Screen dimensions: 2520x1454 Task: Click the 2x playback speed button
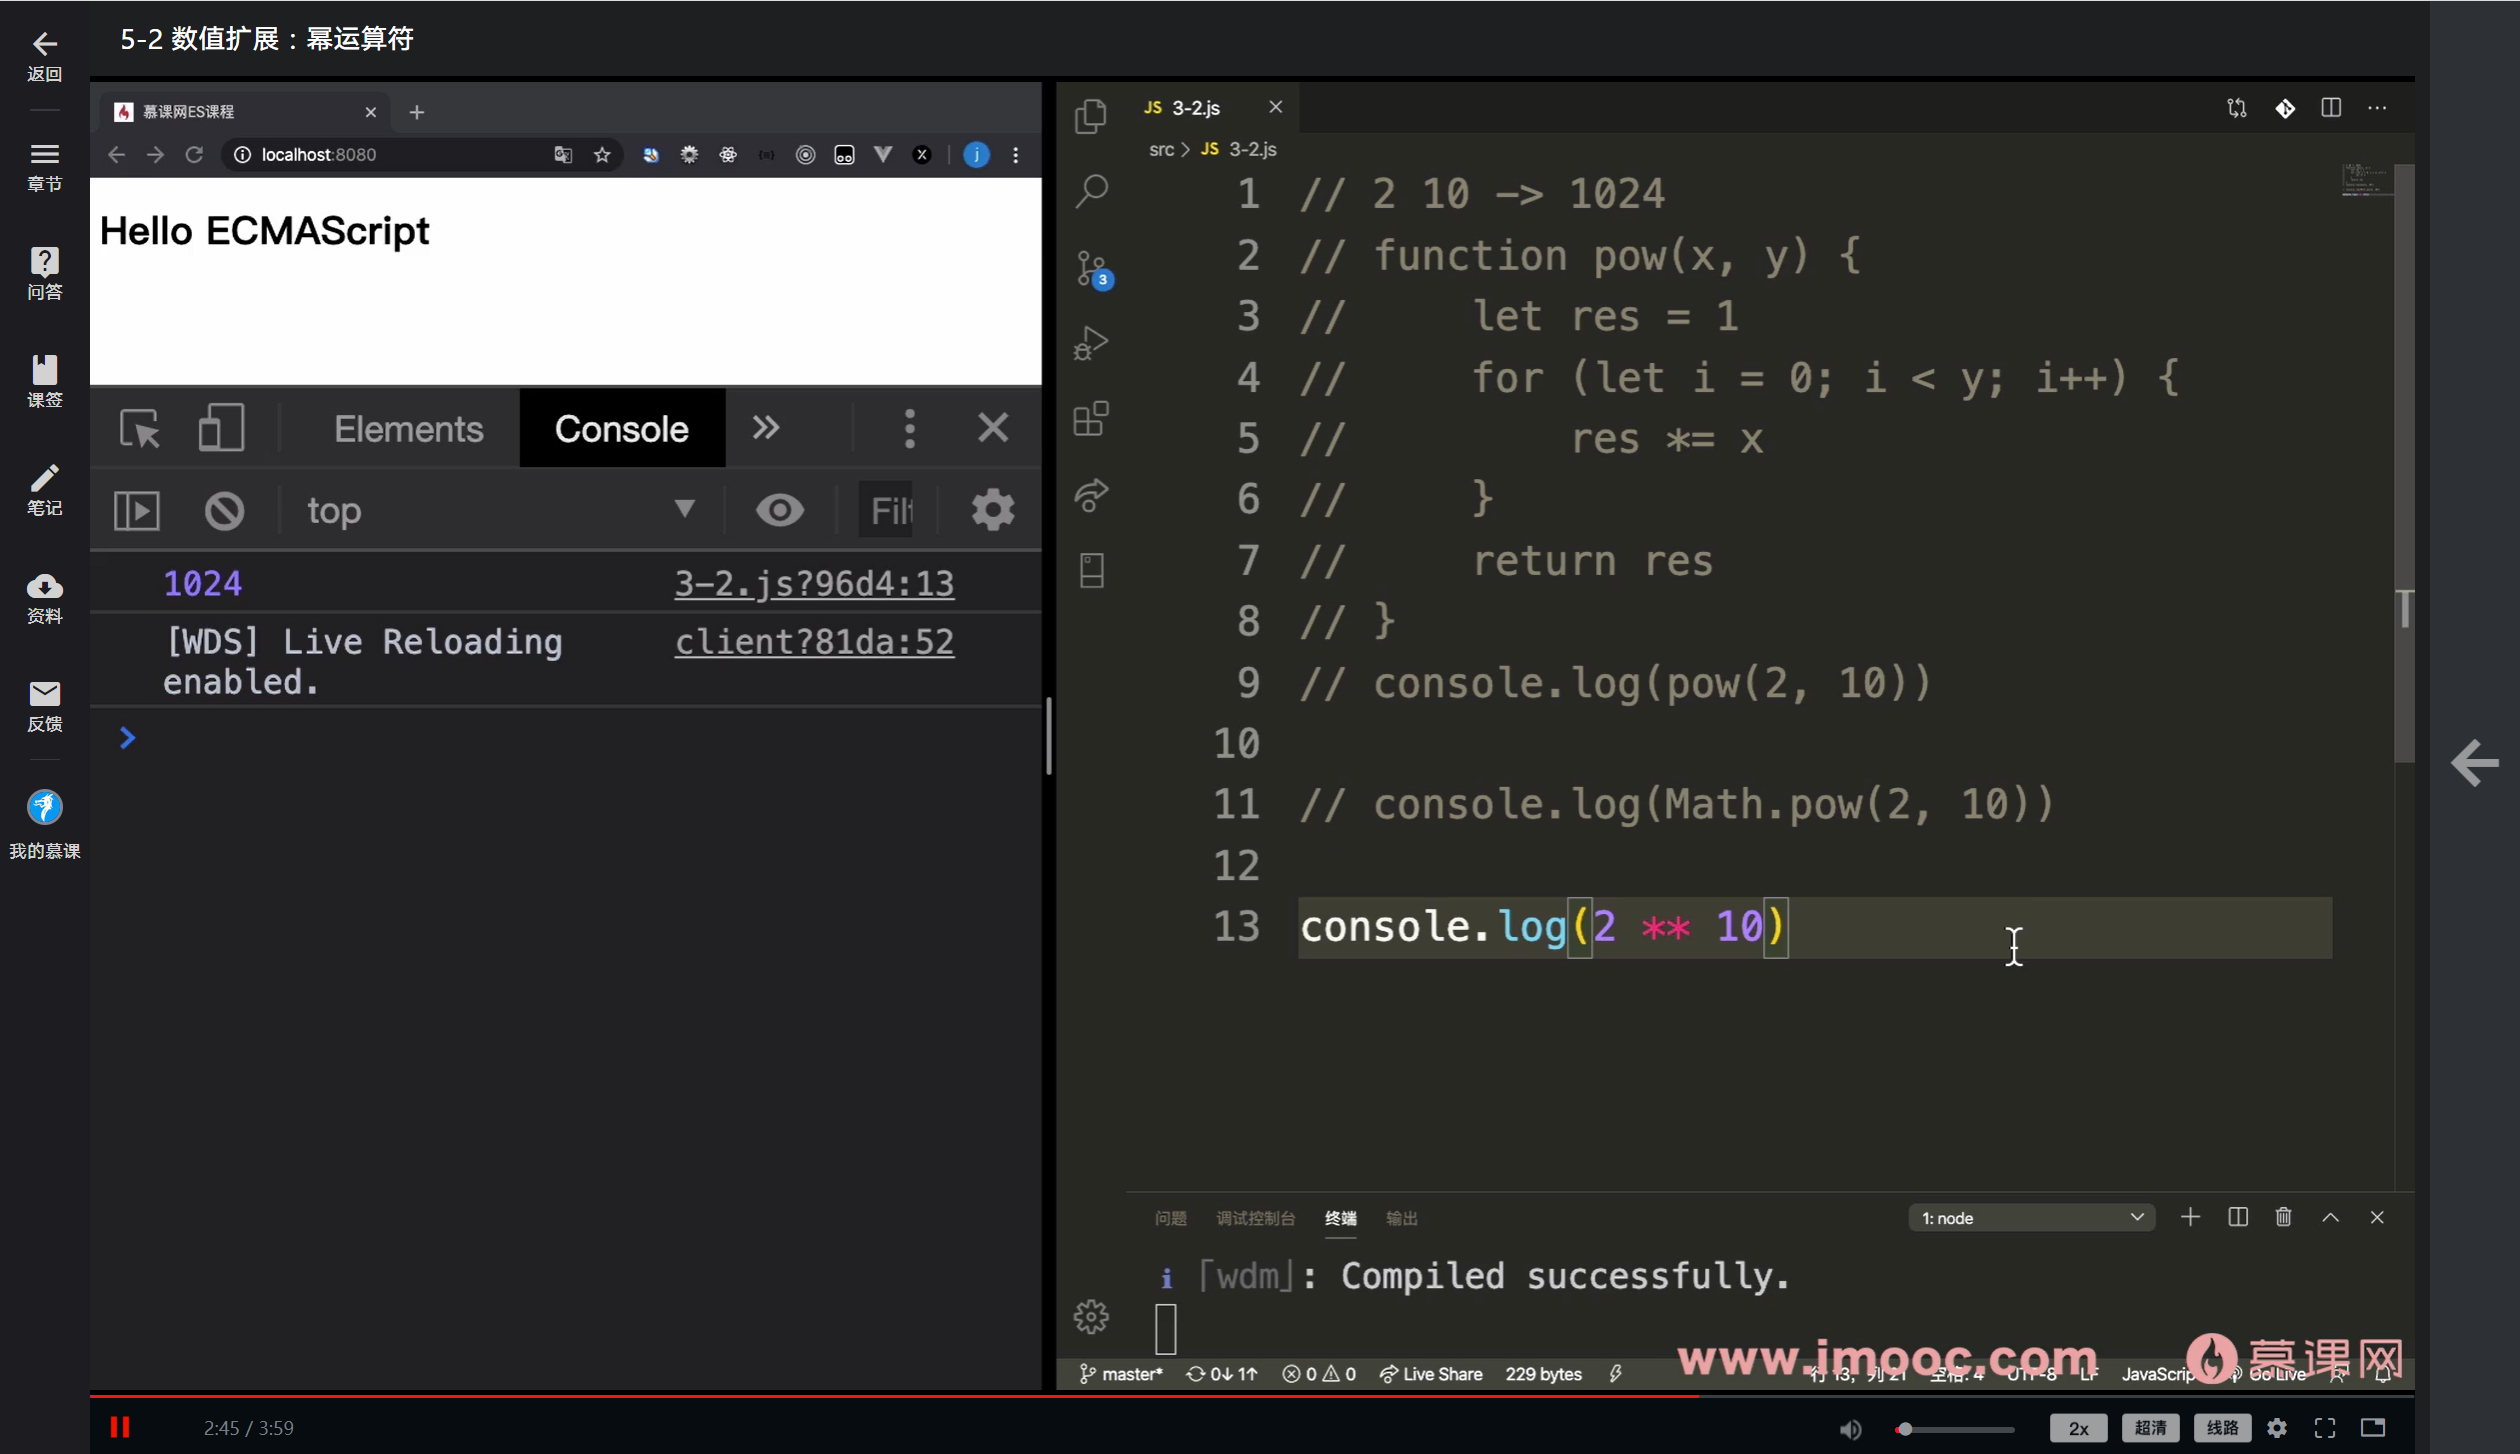(x=2077, y=1428)
